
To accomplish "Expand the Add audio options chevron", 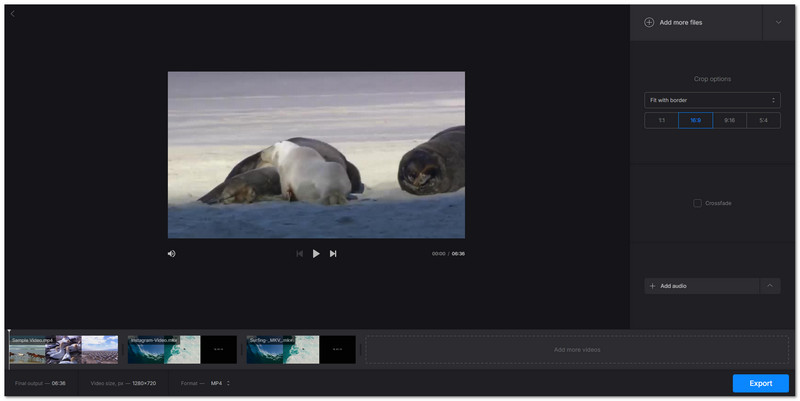I will point(769,286).
